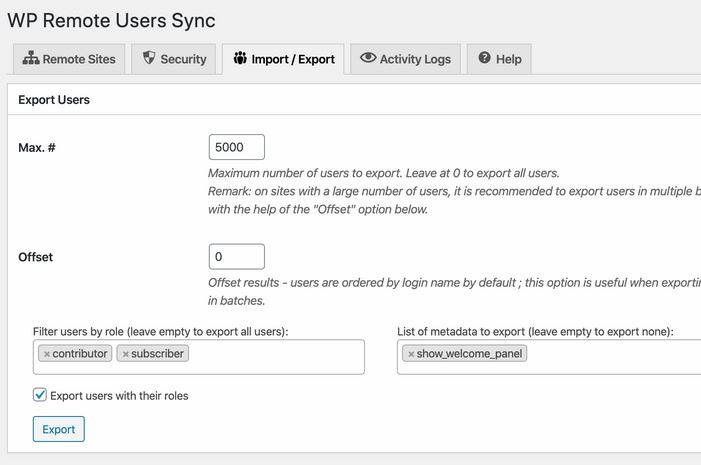Screen dimensions: 701x465
Task: Switch to the Security tab
Action: pos(174,59)
